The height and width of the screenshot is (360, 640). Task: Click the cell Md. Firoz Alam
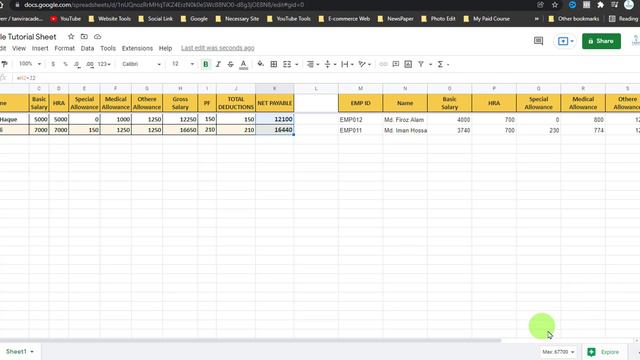coord(405,120)
